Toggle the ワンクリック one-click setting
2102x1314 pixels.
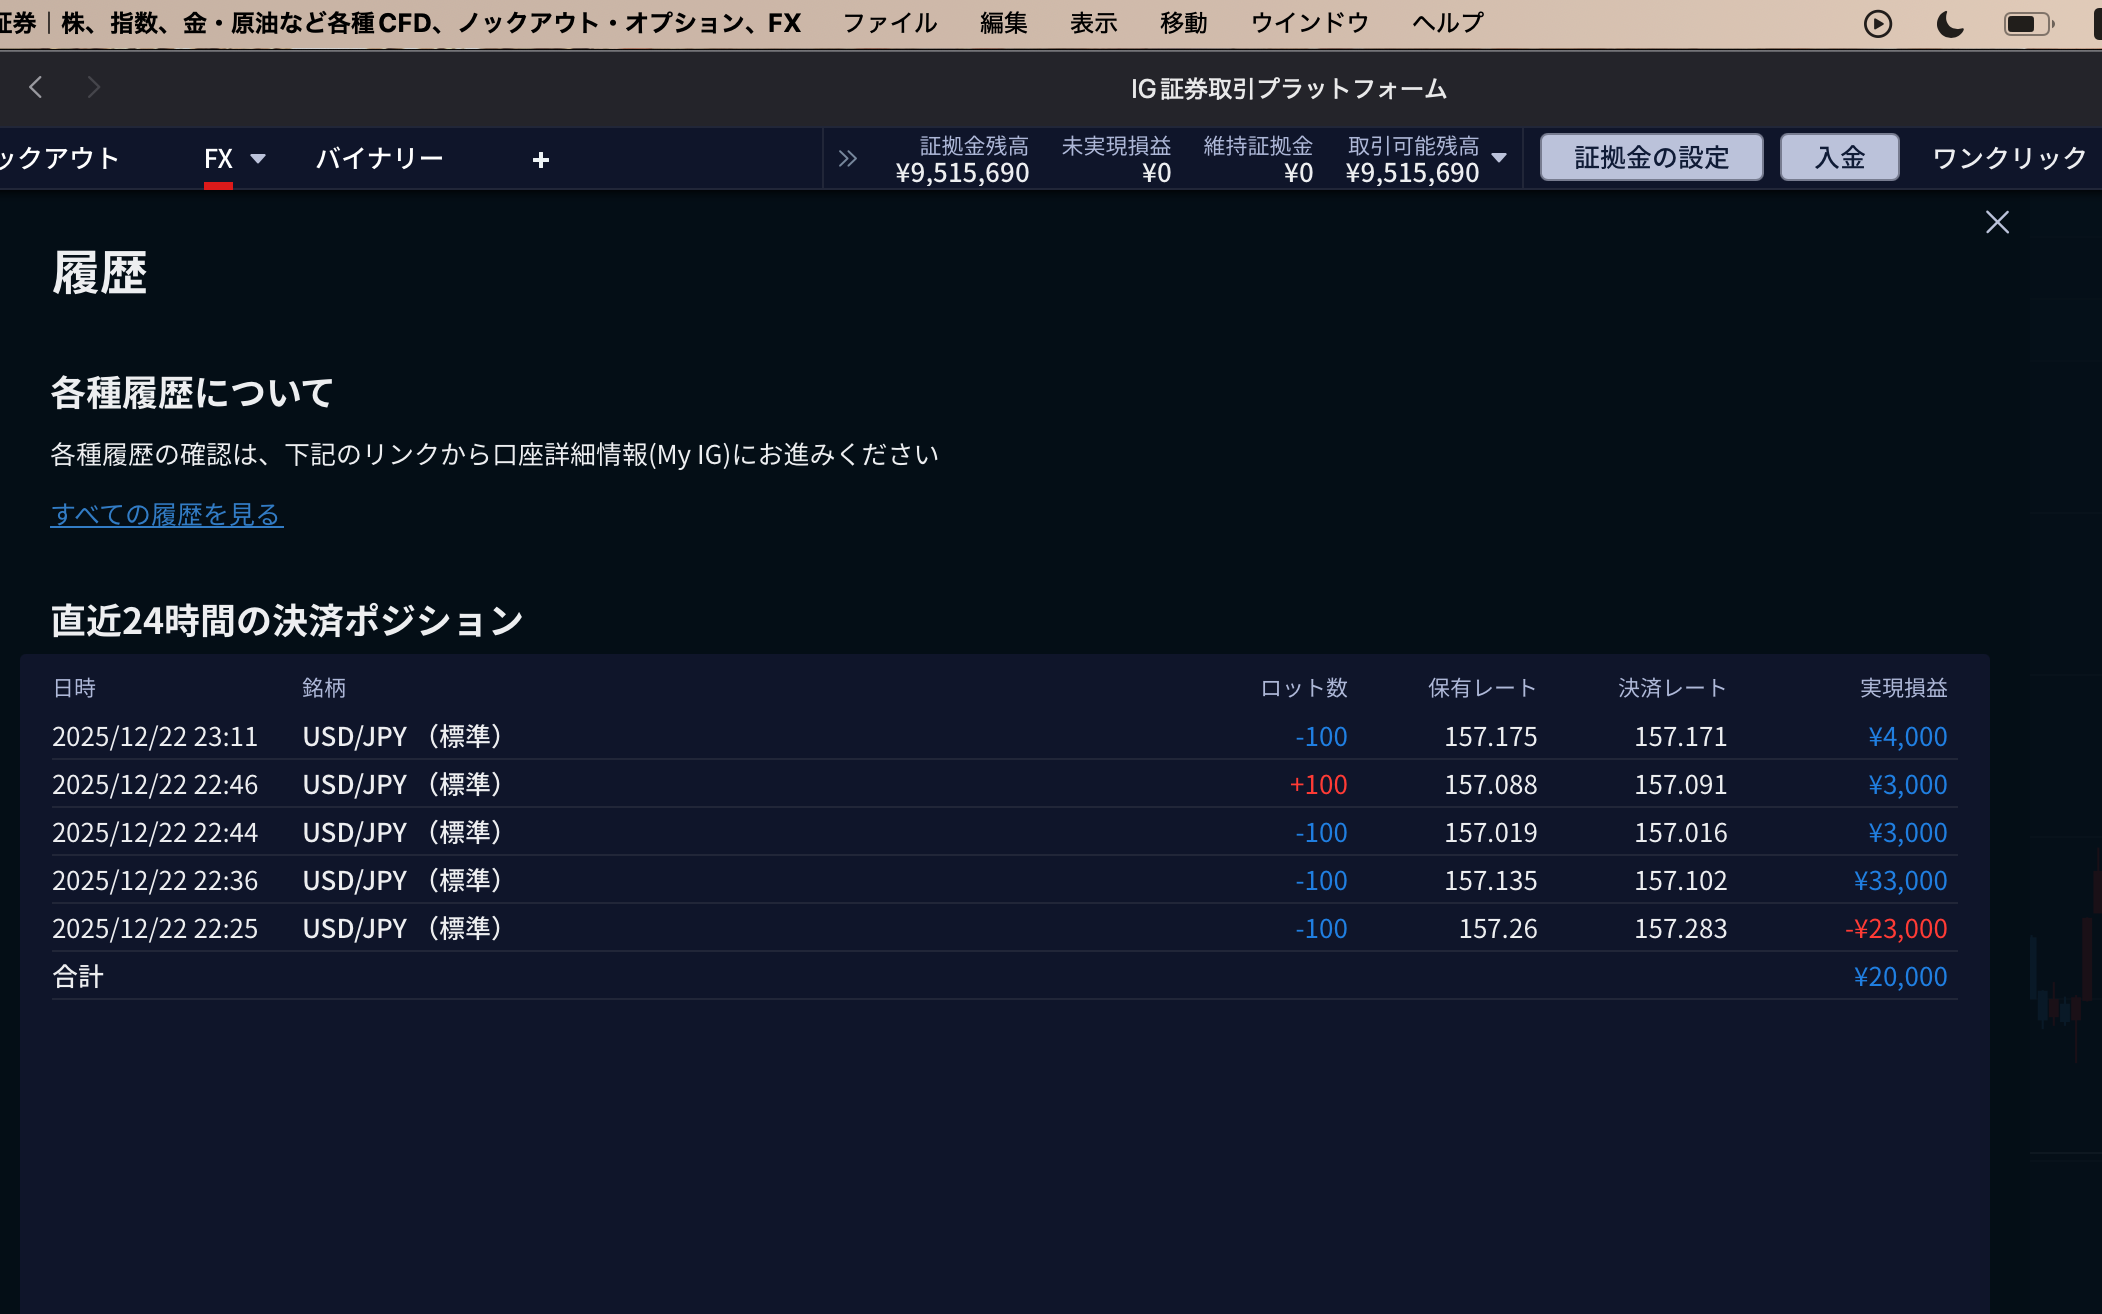coord(2009,158)
